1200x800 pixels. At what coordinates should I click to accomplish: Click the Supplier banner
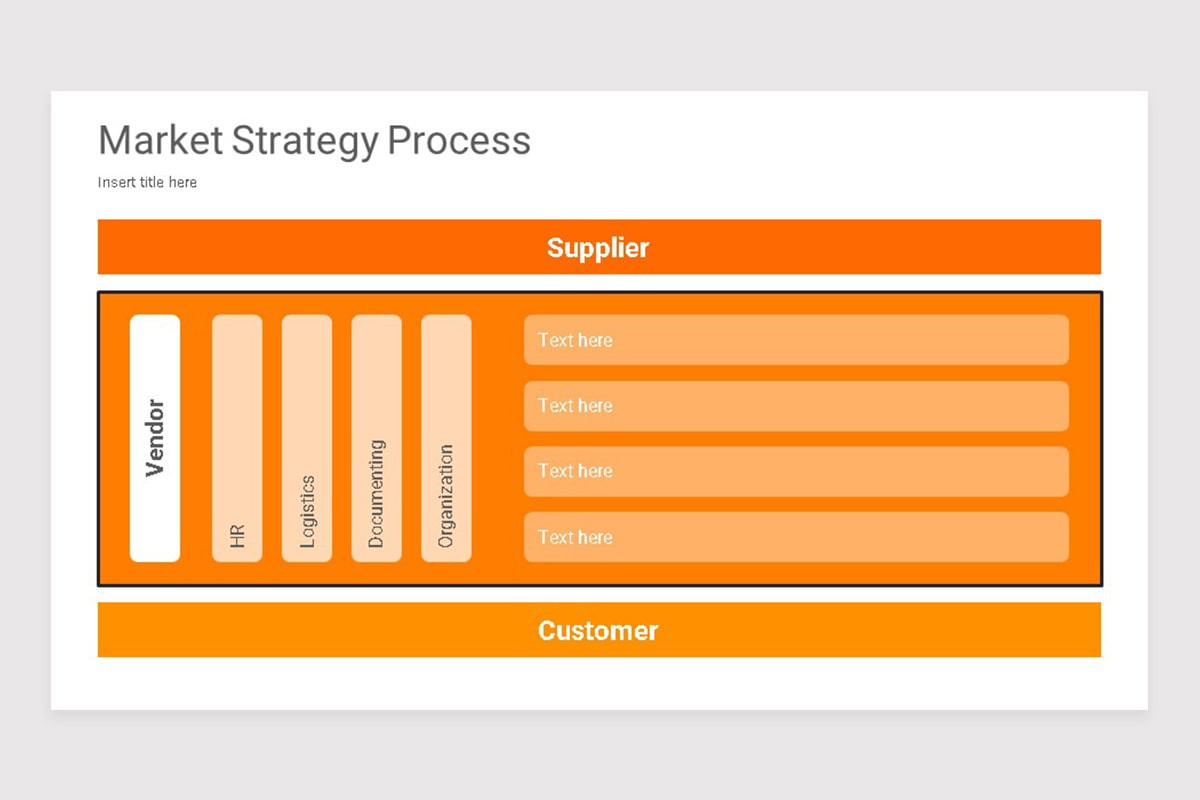coord(599,247)
